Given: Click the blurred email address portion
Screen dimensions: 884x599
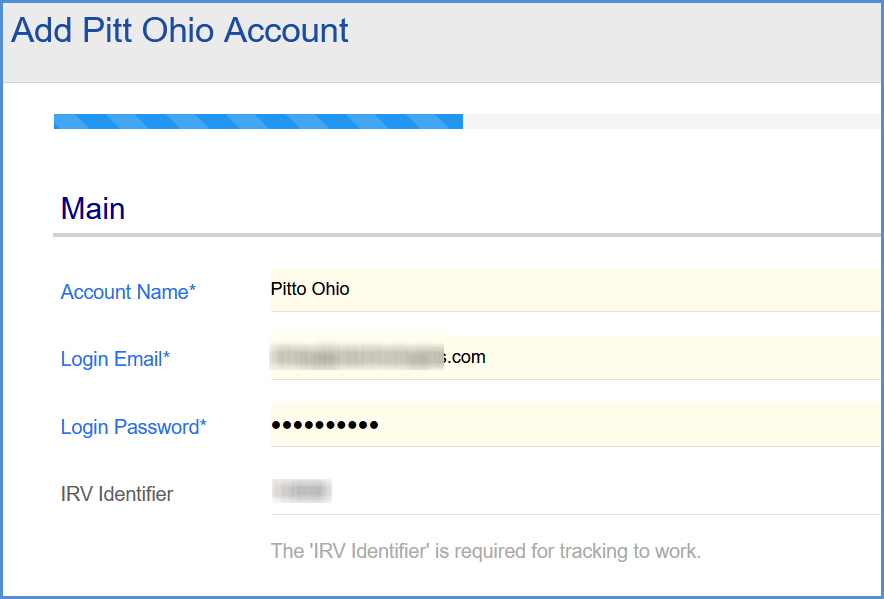Looking at the screenshot, I should pyautogui.click(x=357, y=356).
